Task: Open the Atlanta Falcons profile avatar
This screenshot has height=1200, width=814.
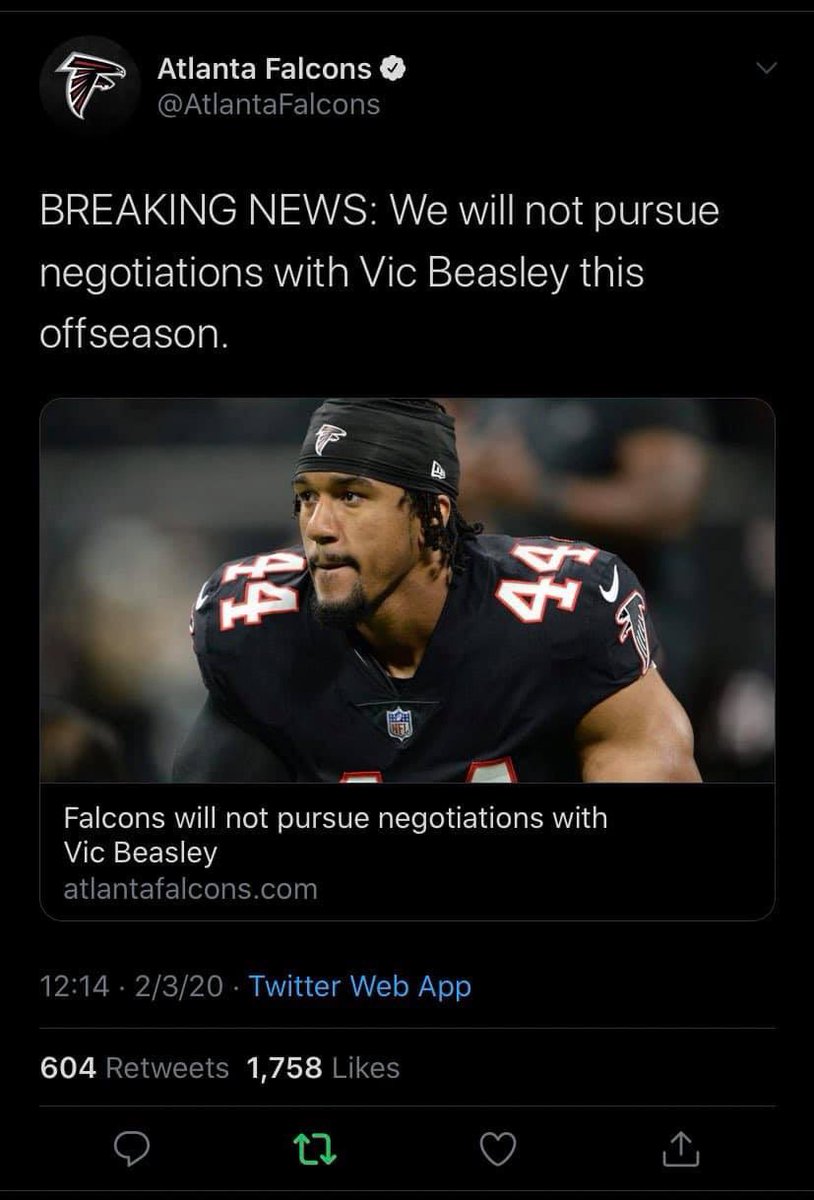Action: [x=89, y=85]
